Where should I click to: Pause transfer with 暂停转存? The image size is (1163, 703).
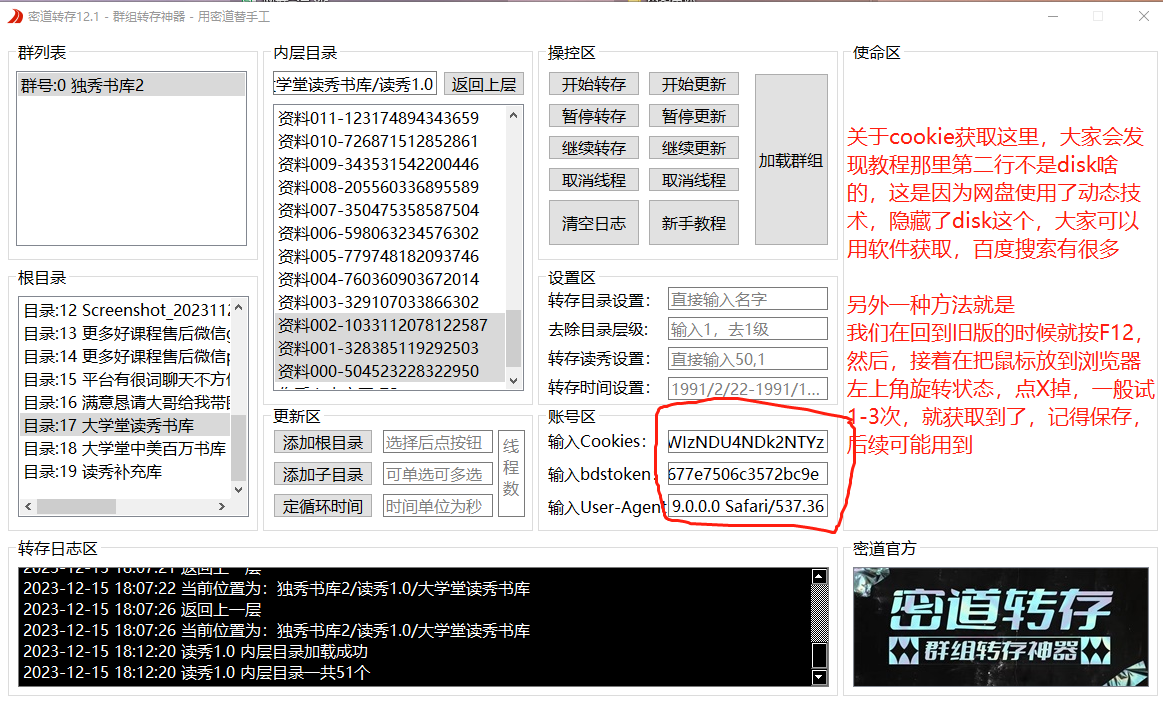coord(593,116)
